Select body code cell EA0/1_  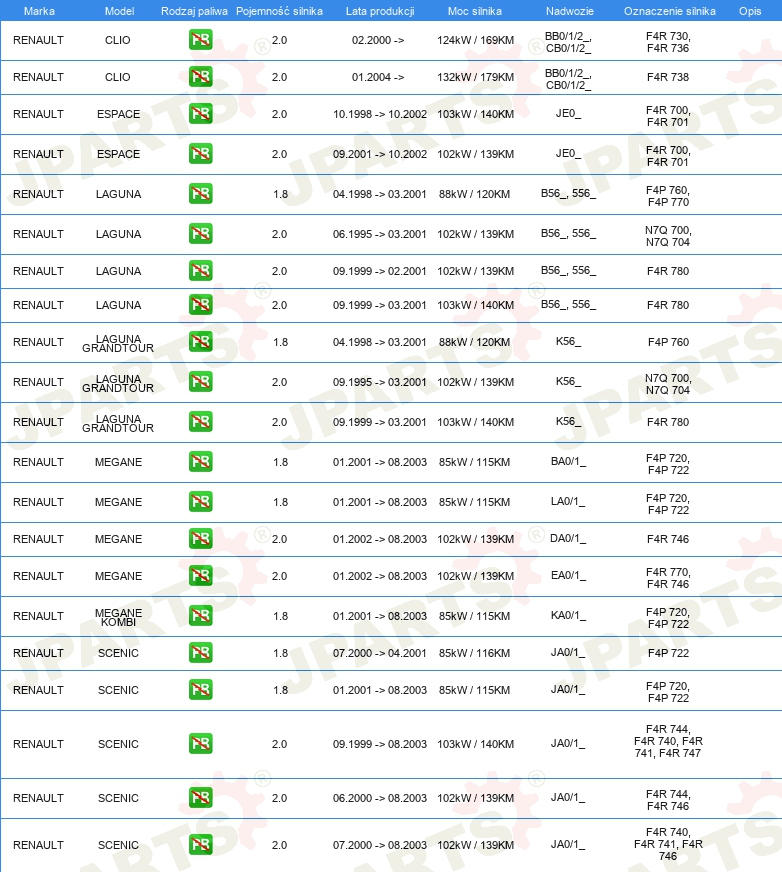tap(568, 576)
